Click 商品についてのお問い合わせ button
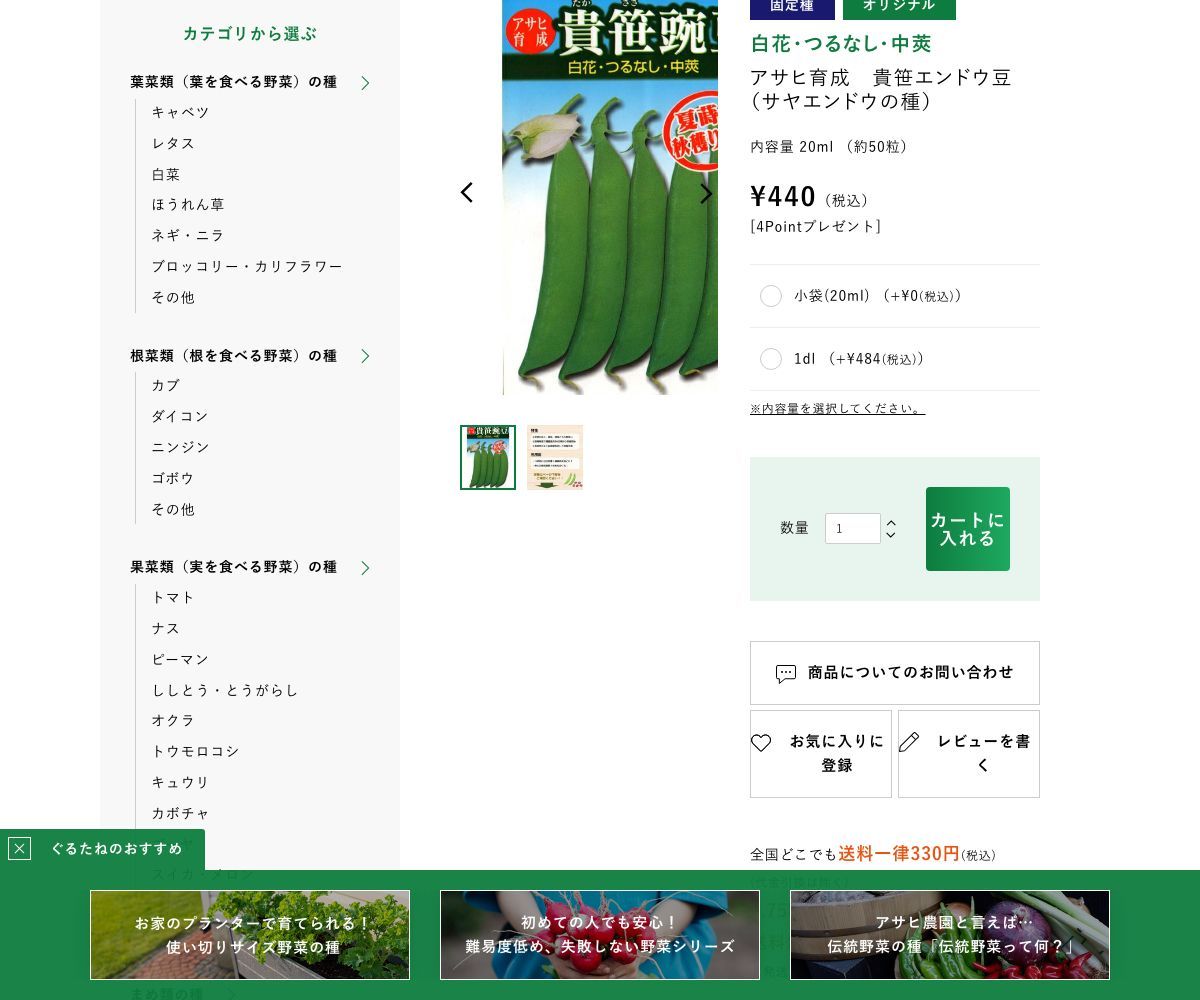The width and height of the screenshot is (1200, 1000). click(895, 673)
